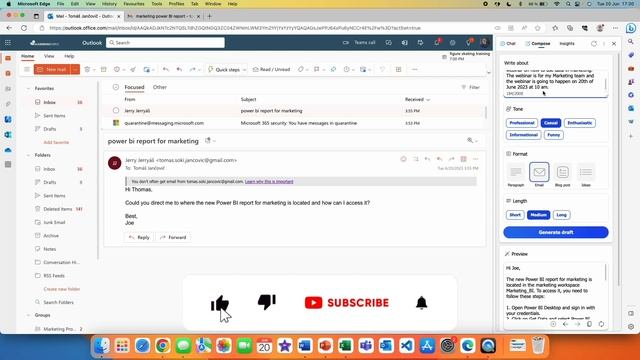Open Microsoft Teams from the Dock
This screenshot has width=640, height=360.
coord(366,346)
